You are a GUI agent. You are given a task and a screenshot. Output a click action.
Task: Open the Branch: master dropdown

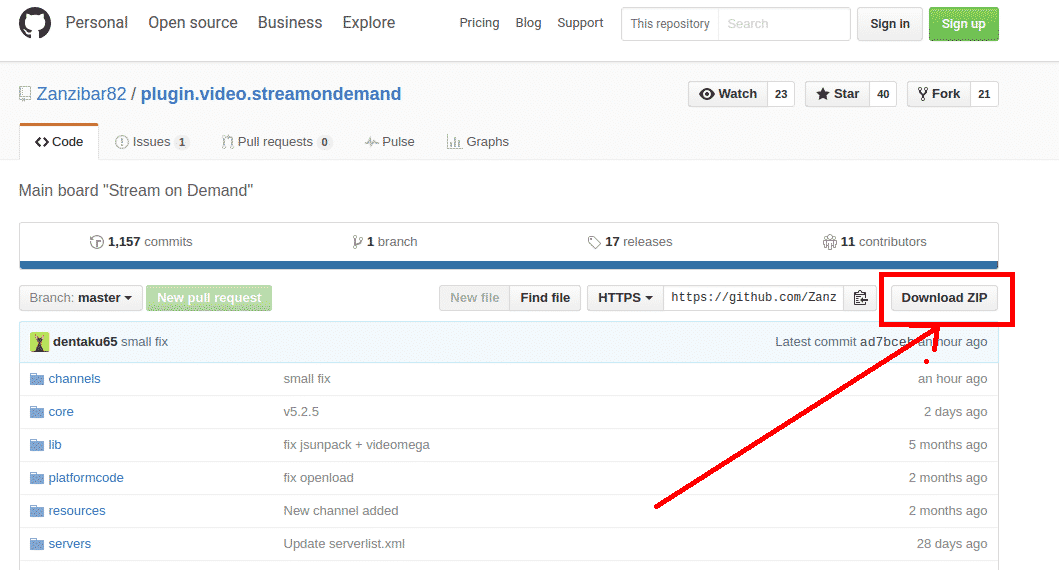coord(81,298)
